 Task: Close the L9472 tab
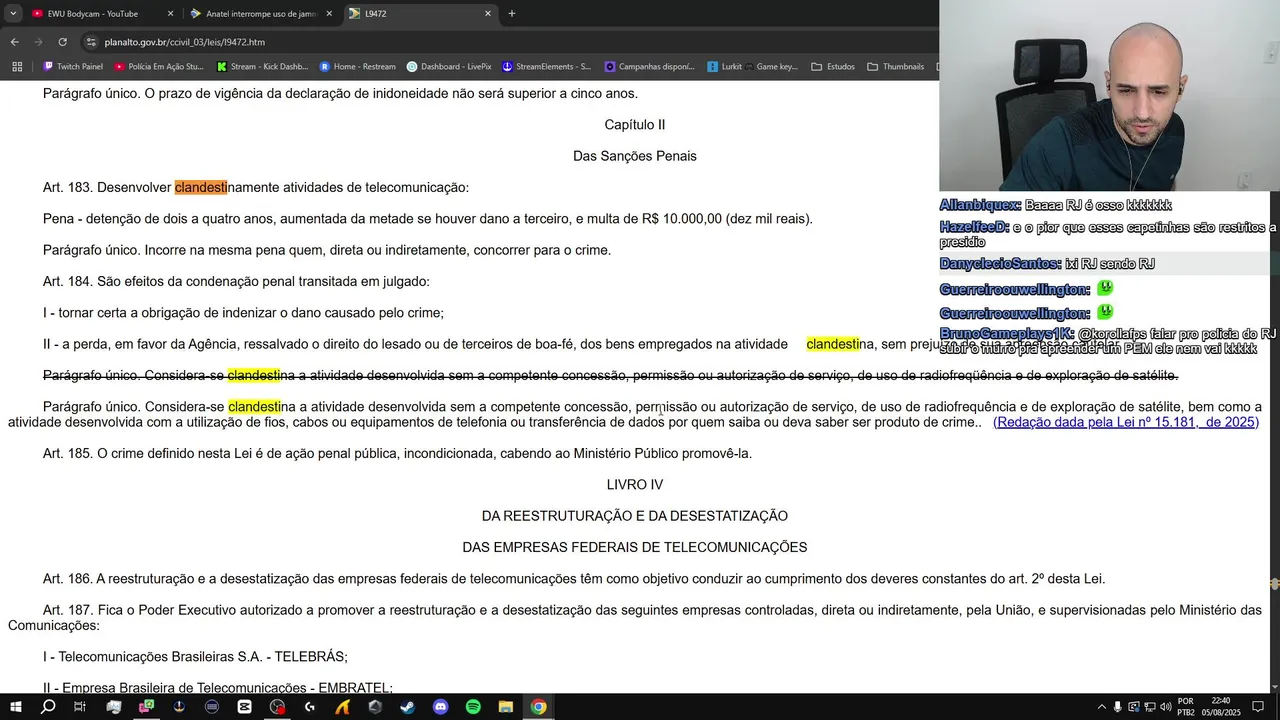488,14
